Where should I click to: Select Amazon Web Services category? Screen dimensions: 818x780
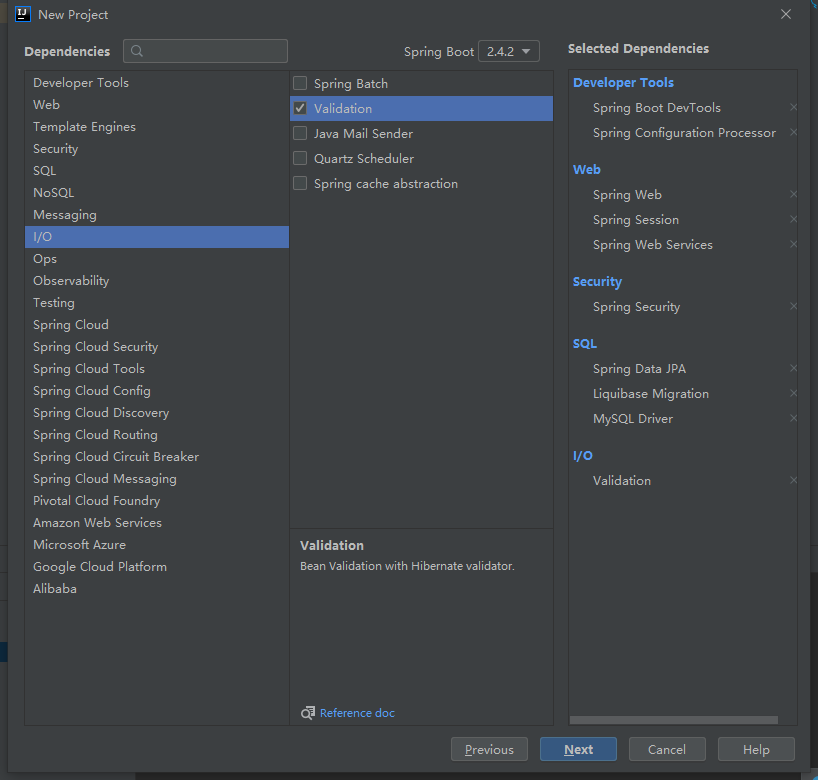(157, 523)
